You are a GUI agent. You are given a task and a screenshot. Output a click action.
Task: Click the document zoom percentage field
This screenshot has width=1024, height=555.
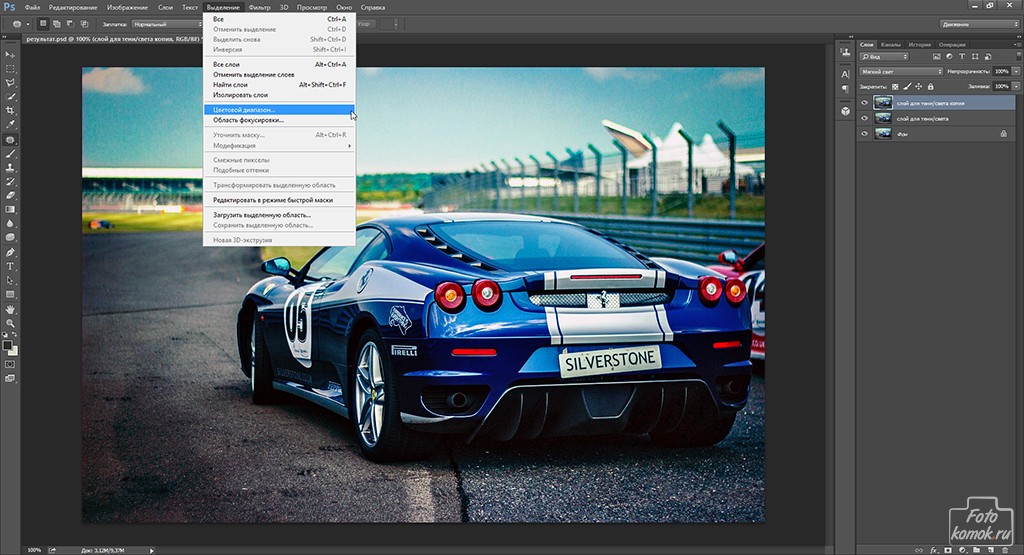(x=34, y=550)
